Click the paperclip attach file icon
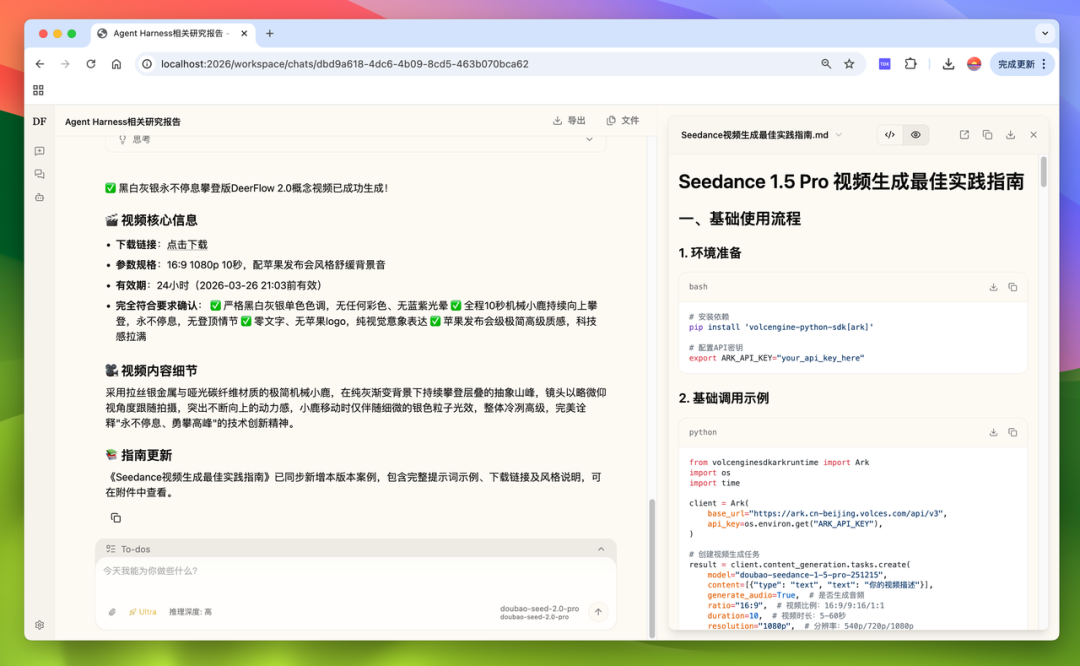Screen dimensions: 1080x666 (x=112, y=612)
